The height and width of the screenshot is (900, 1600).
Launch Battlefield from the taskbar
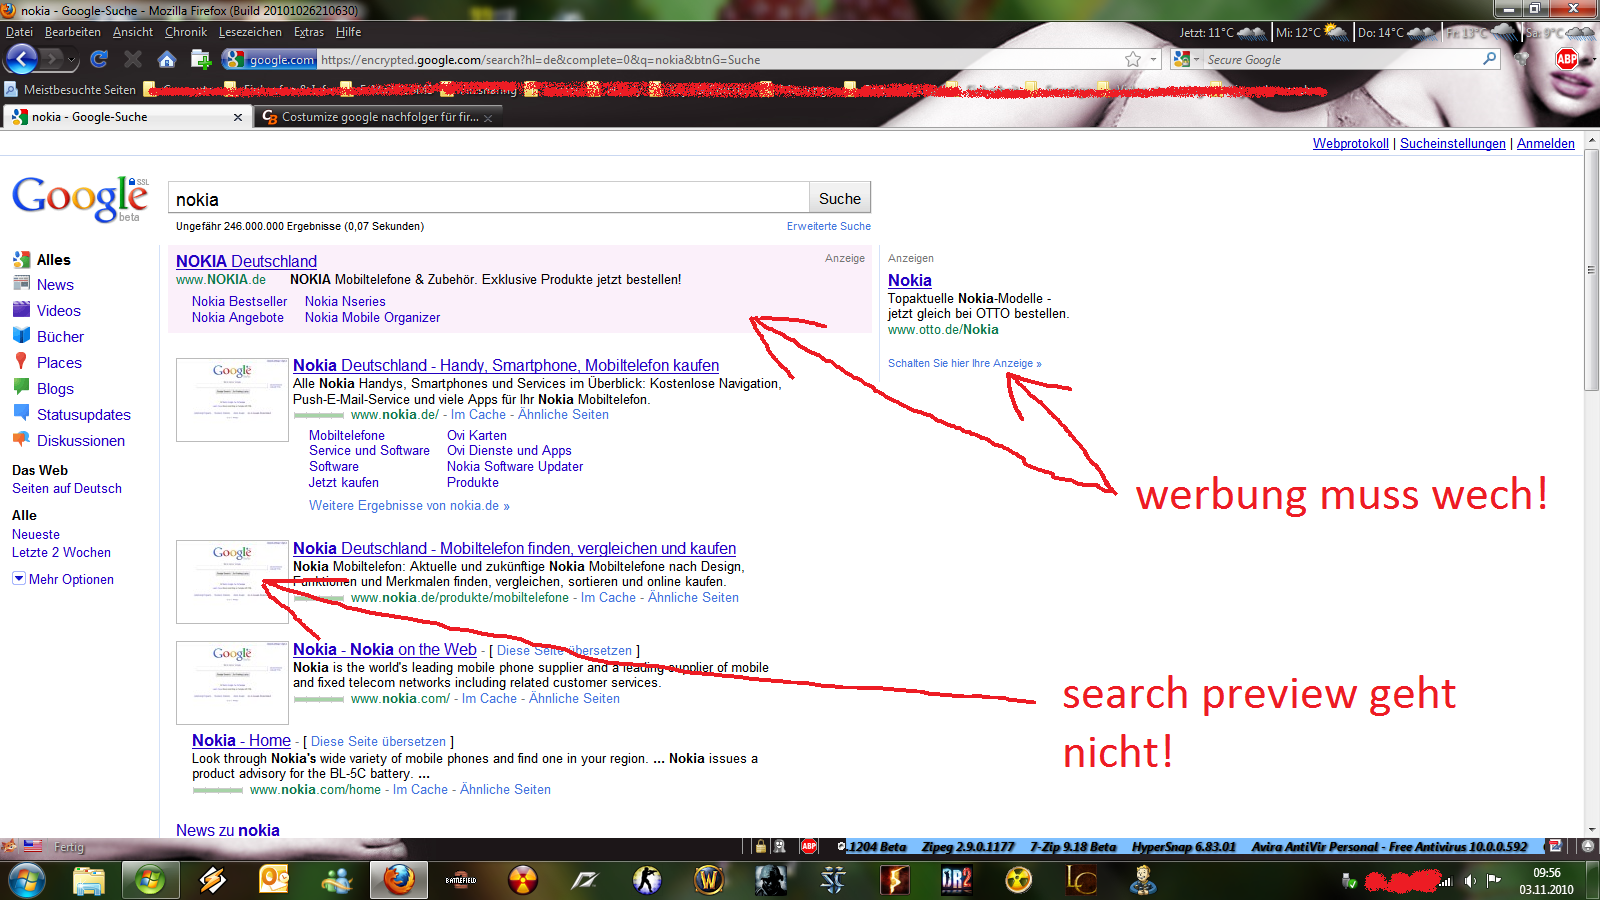click(461, 880)
